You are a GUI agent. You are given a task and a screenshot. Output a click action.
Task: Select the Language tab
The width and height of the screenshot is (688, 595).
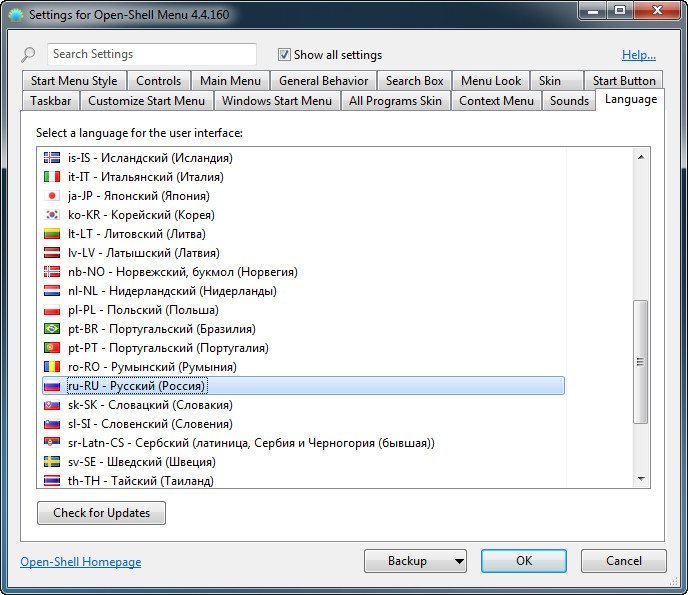(631, 99)
